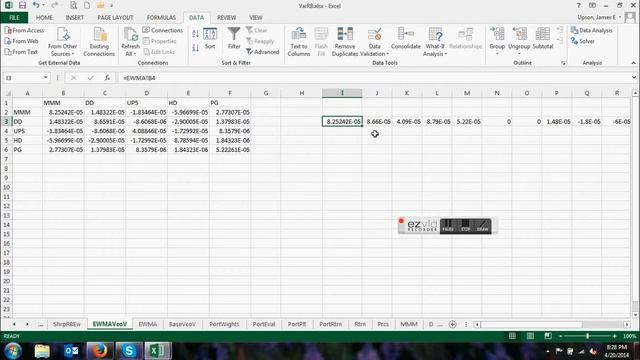The image size is (640, 360).
Task: Add a new sheet with plus icon
Action: pyautogui.click(x=452, y=324)
